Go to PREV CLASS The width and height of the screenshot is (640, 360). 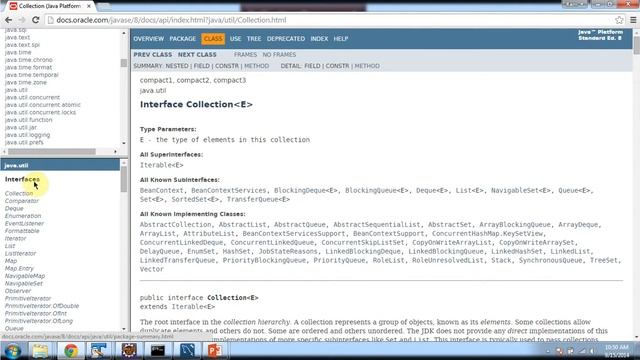click(153, 55)
